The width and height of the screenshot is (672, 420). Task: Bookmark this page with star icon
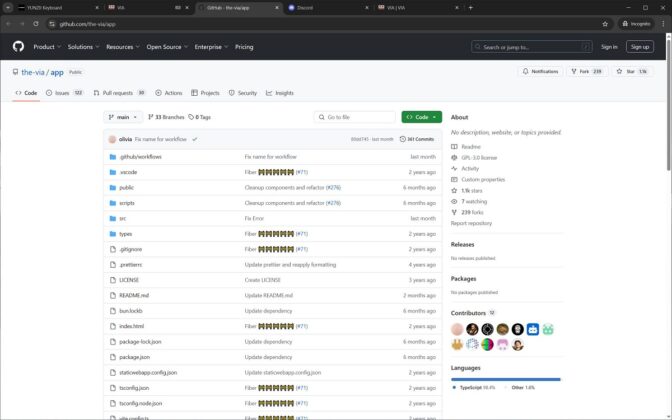(605, 24)
